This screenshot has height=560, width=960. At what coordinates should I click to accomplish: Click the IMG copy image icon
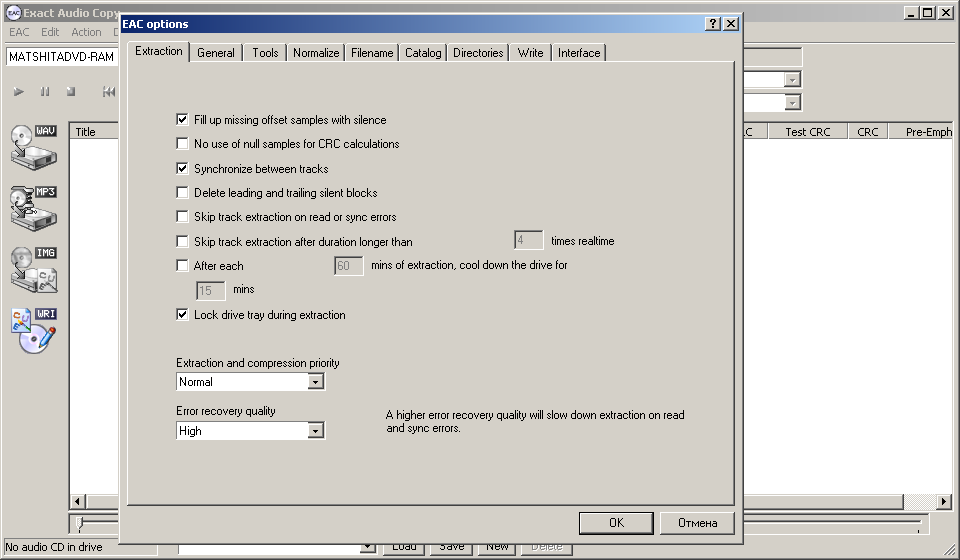coord(34,268)
